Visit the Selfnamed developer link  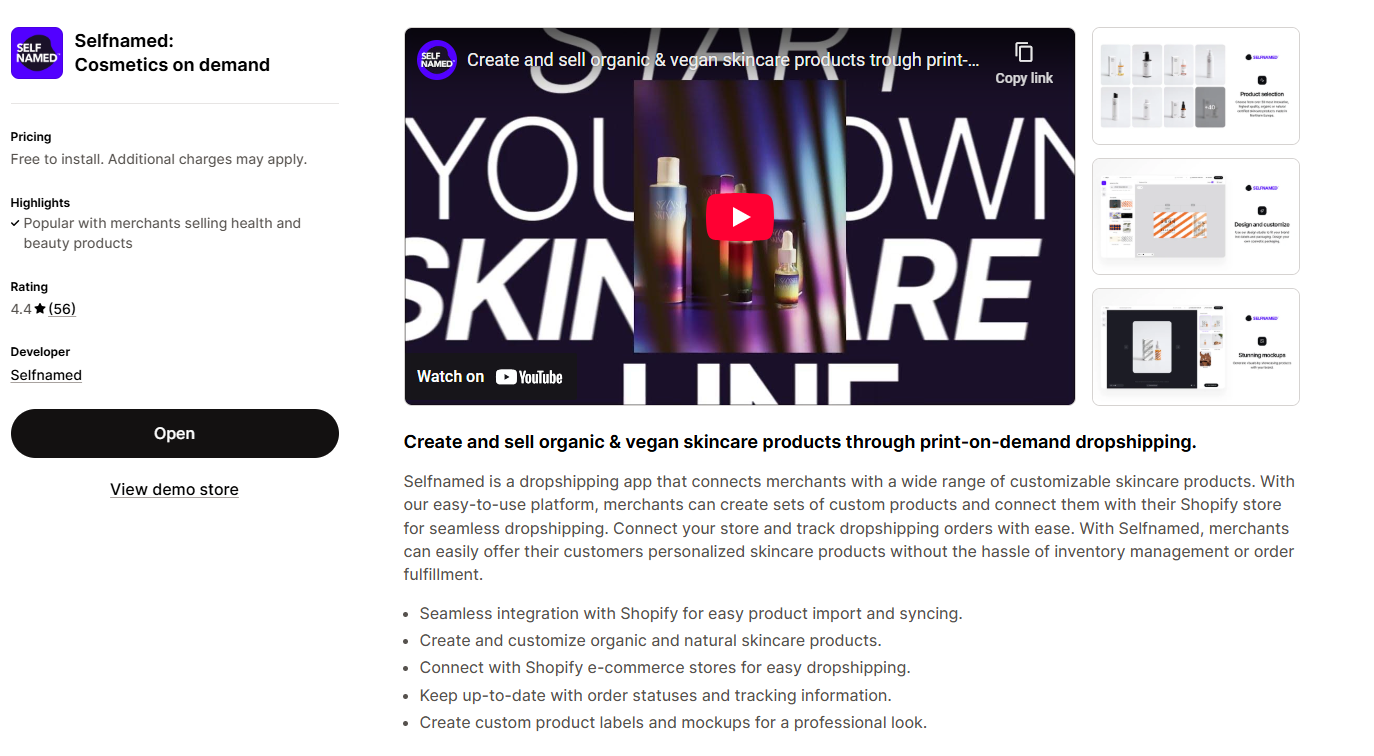pos(46,375)
